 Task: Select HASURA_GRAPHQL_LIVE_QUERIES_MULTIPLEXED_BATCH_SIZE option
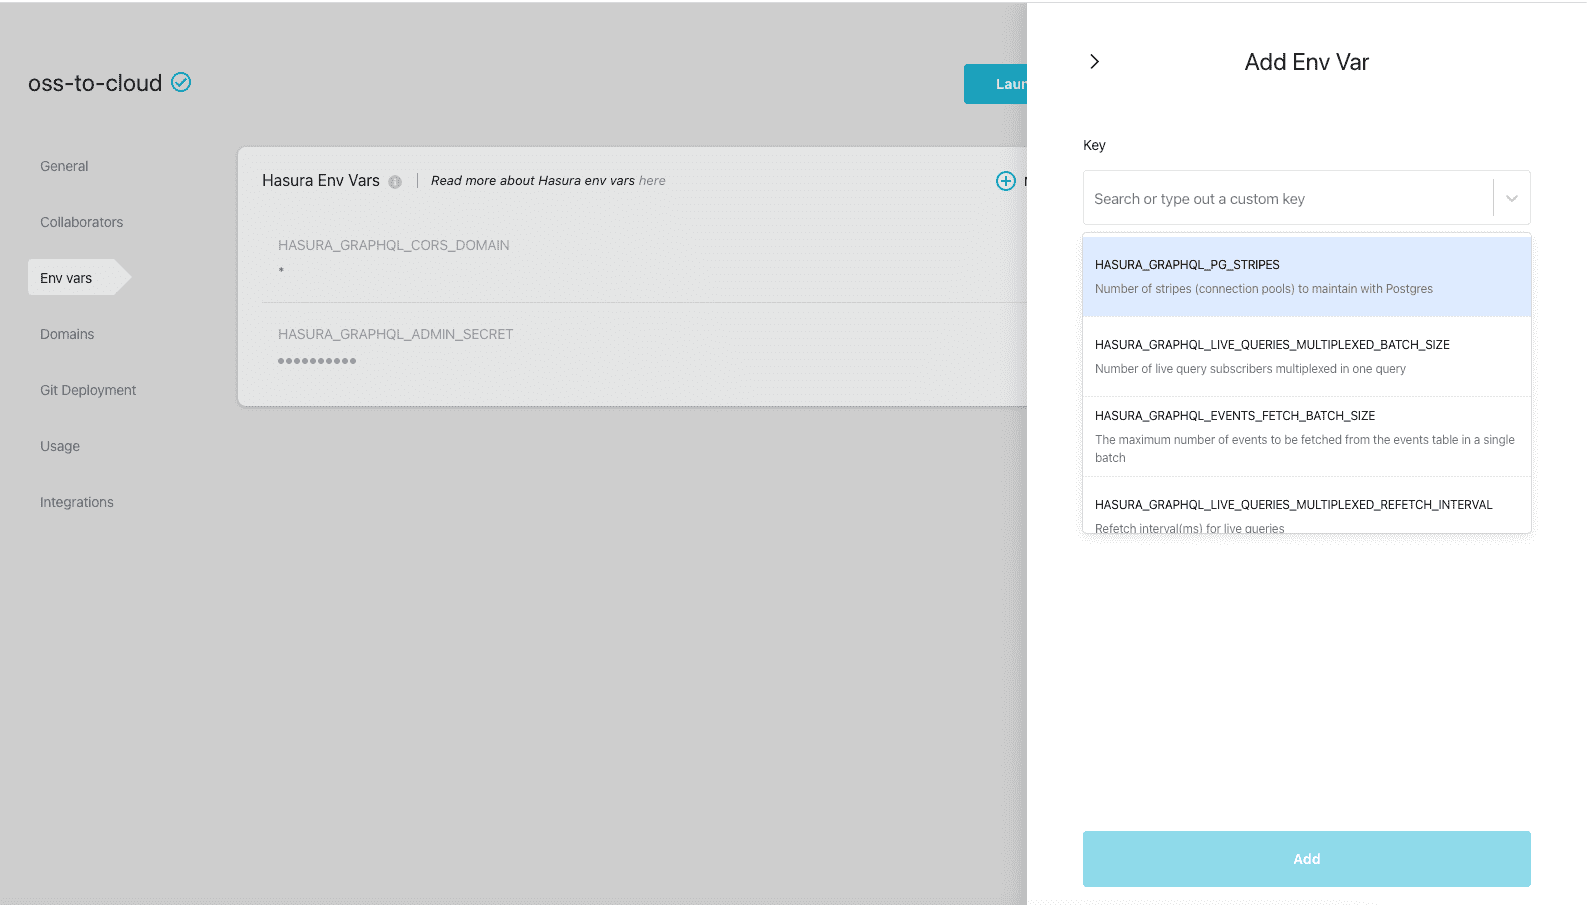point(1307,357)
